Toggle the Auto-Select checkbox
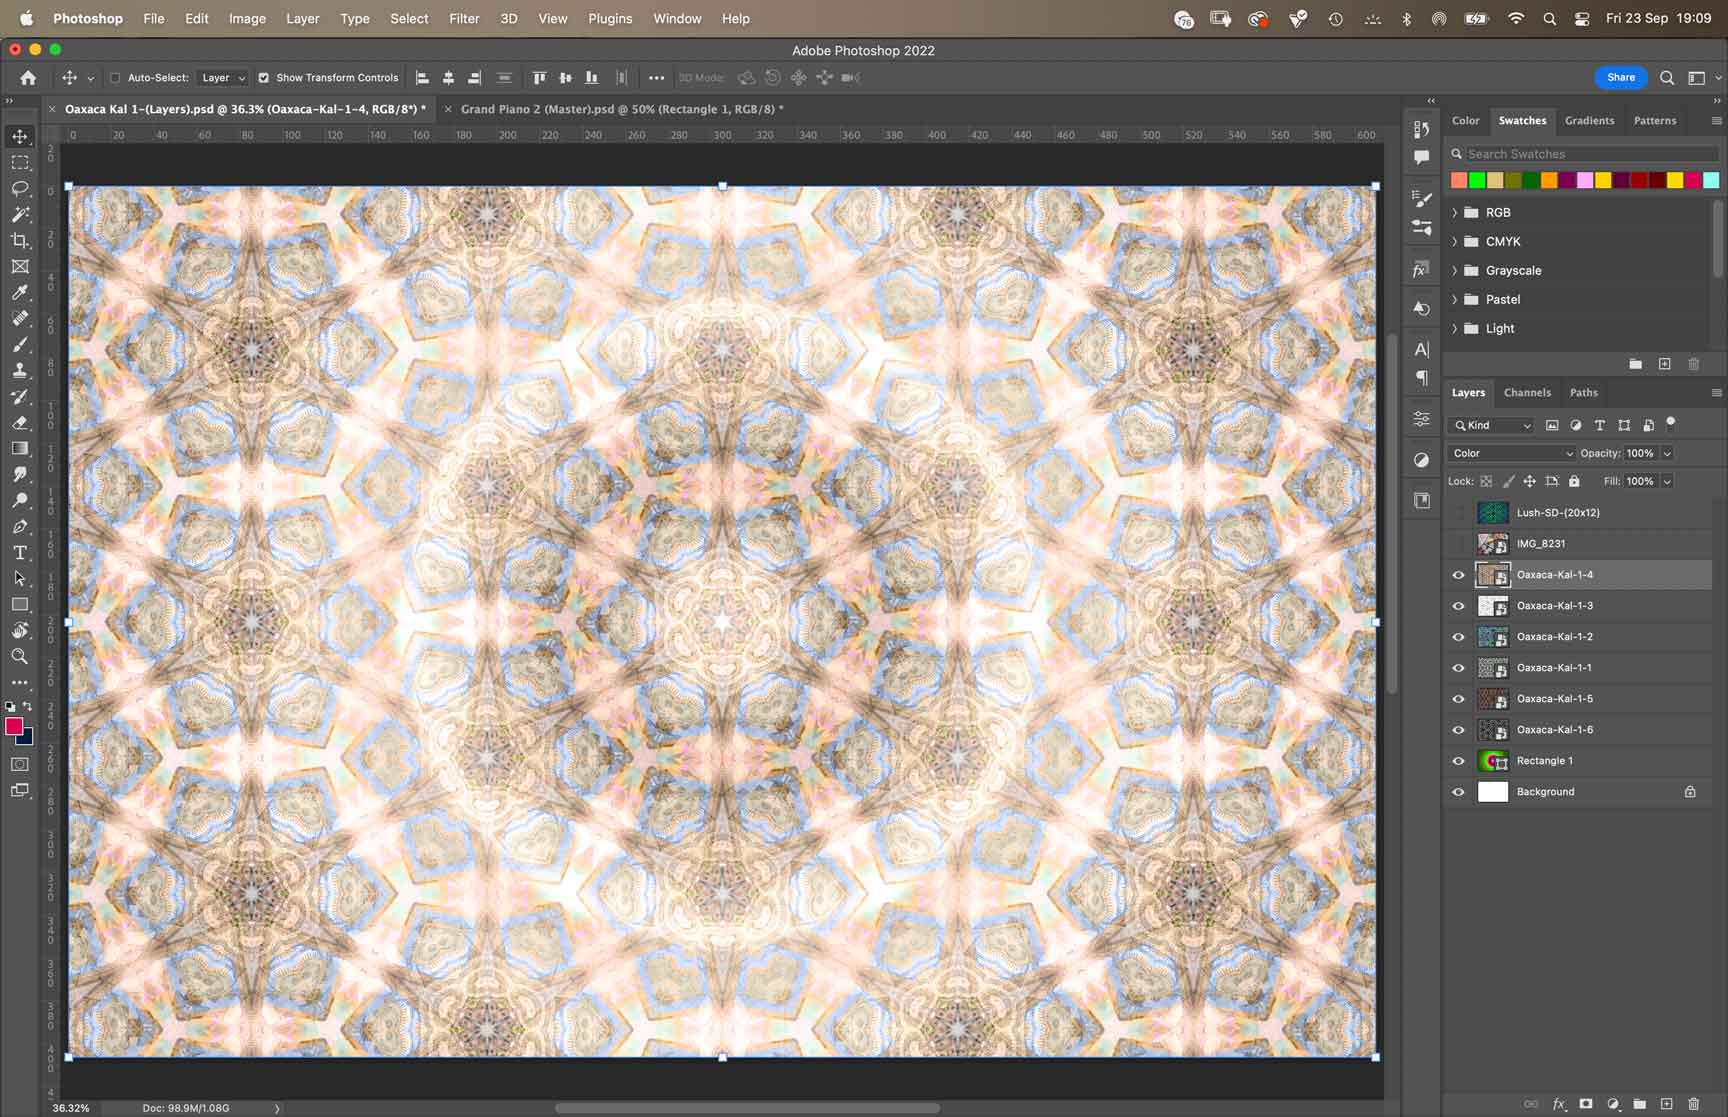The image size is (1728, 1117). (115, 77)
